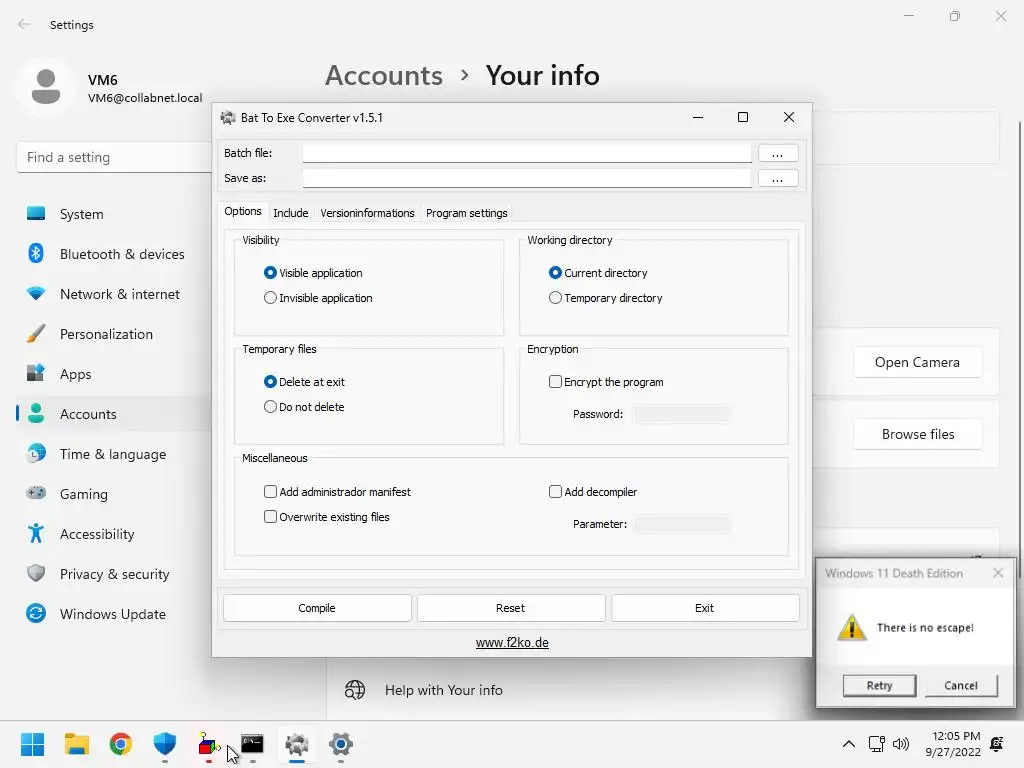The width and height of the screenshot is (1024, 768).
Task: Click the decompiler Parameter field
Action: click(682, 524)
